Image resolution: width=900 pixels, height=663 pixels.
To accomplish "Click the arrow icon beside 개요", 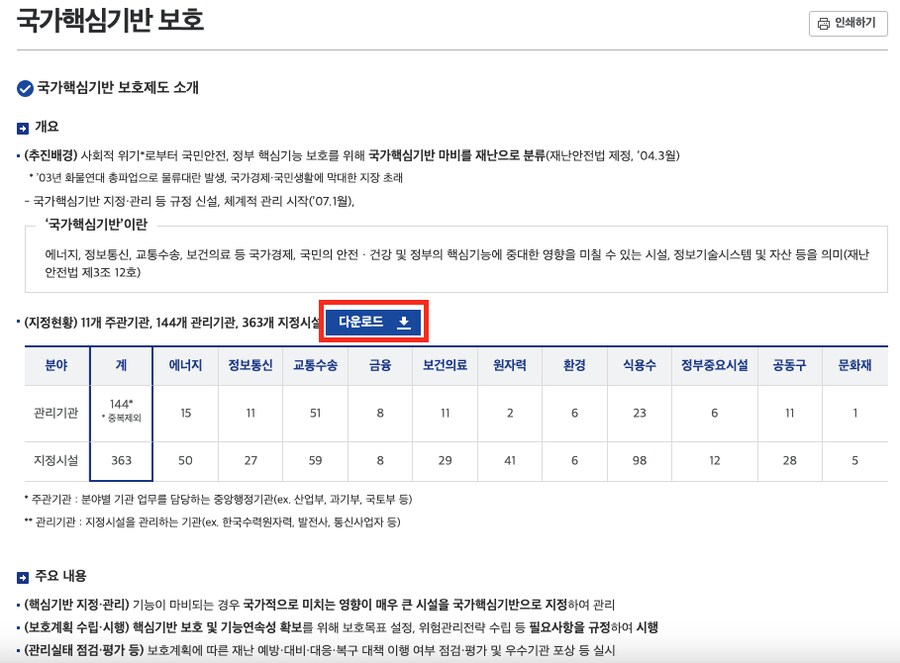I will point(22,129).
